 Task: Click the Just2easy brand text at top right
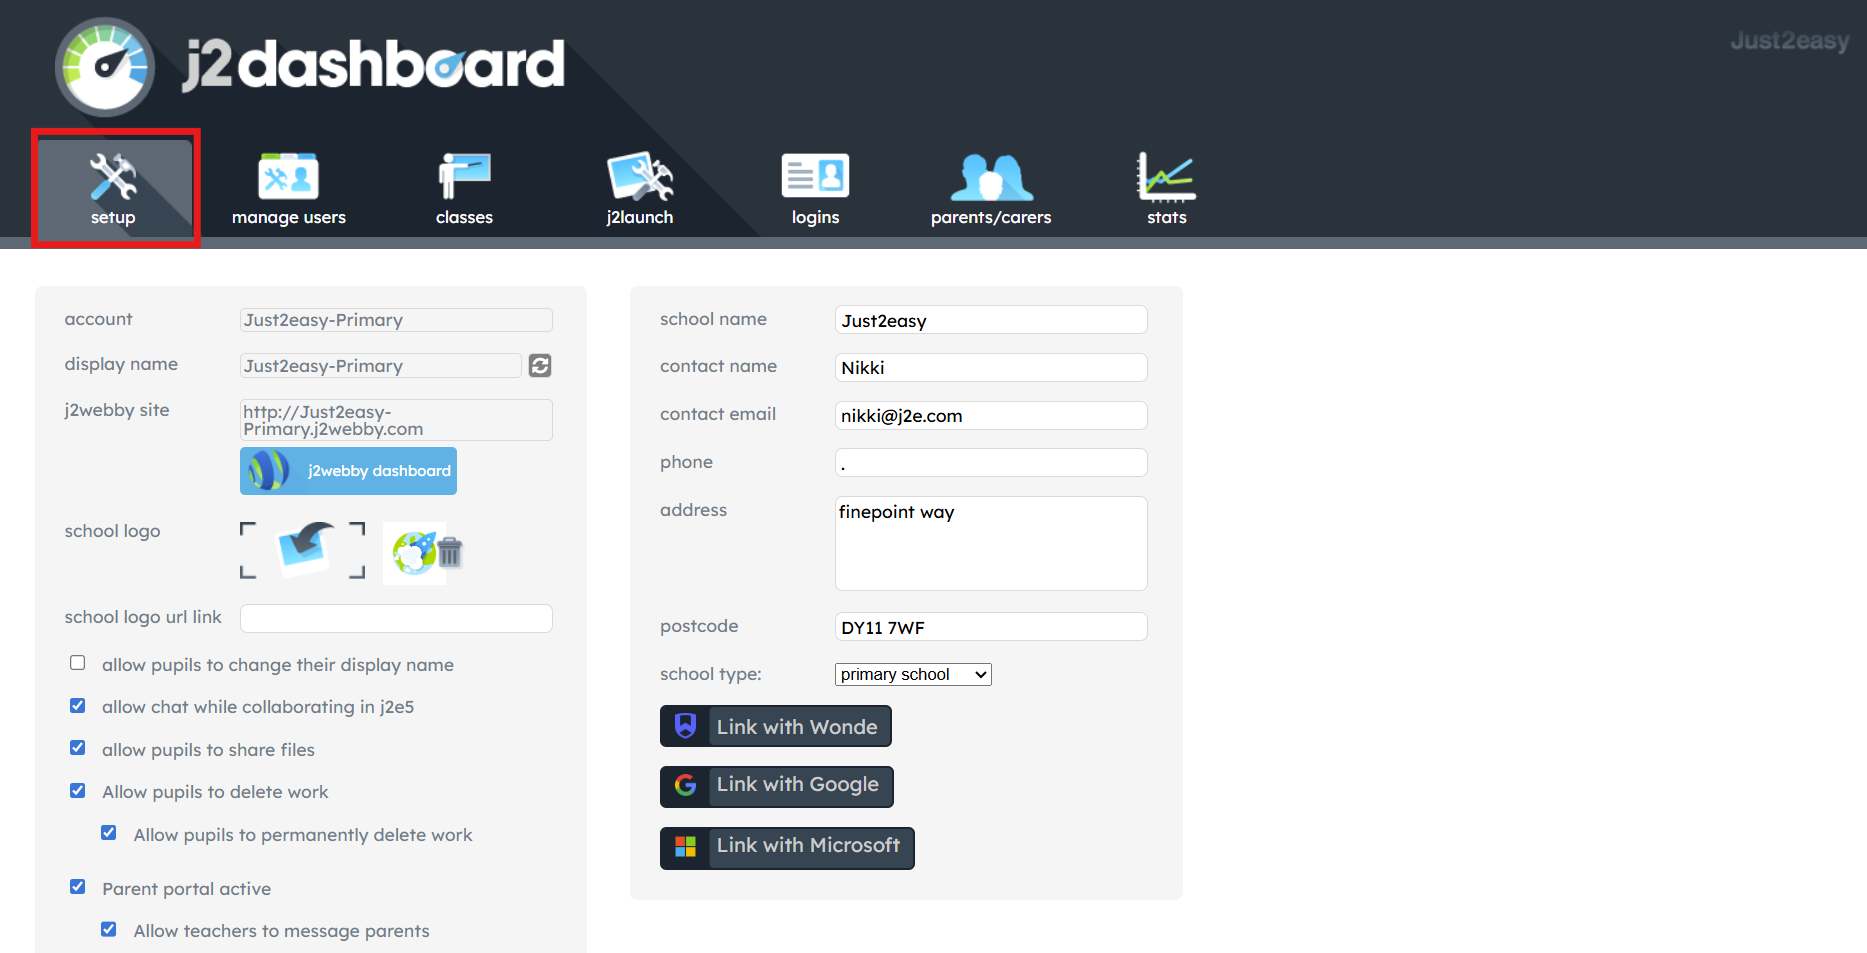pos(1790,41)
